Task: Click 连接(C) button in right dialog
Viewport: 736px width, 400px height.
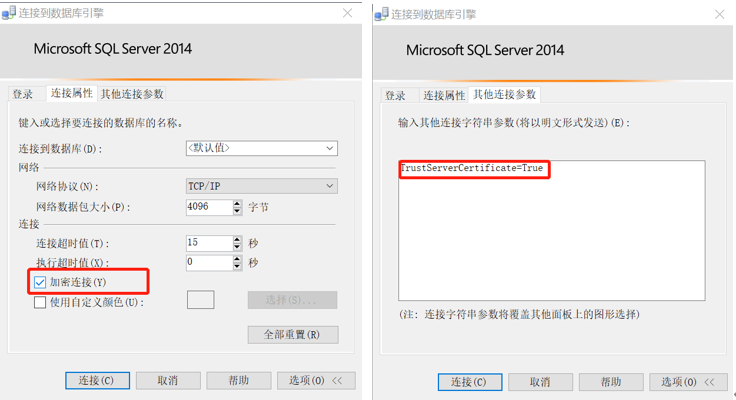Action: tap(469, 382)
